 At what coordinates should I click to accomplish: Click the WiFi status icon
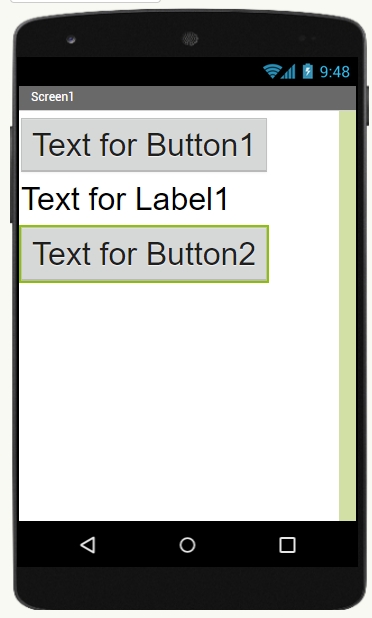pos(272,71)
